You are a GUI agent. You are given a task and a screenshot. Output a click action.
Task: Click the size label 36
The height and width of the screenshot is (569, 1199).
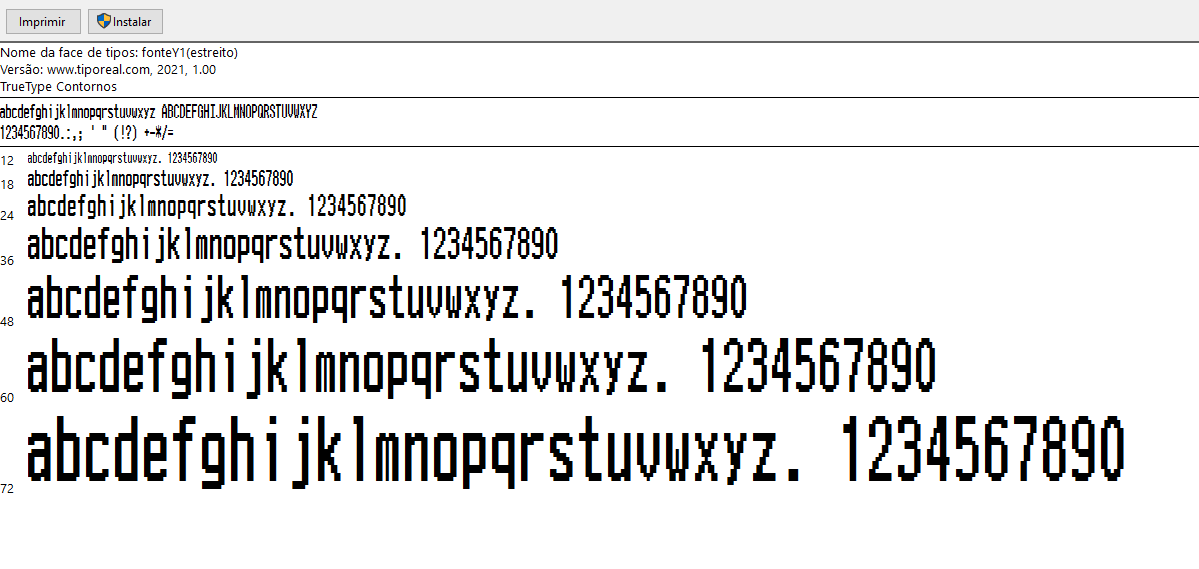7,261
